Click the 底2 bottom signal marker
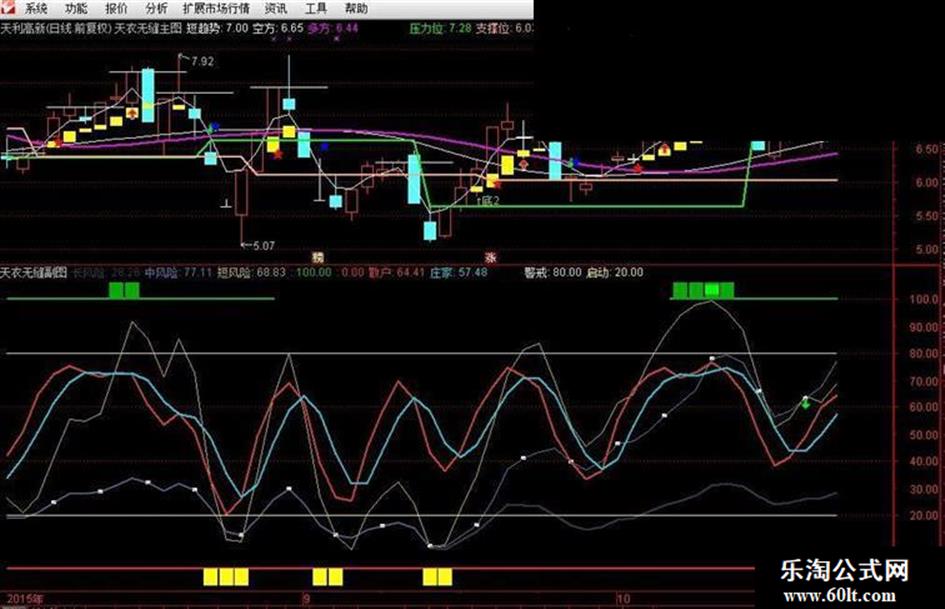Image resolution: width=945 pixels, height=609 pixels. point(488,201)
